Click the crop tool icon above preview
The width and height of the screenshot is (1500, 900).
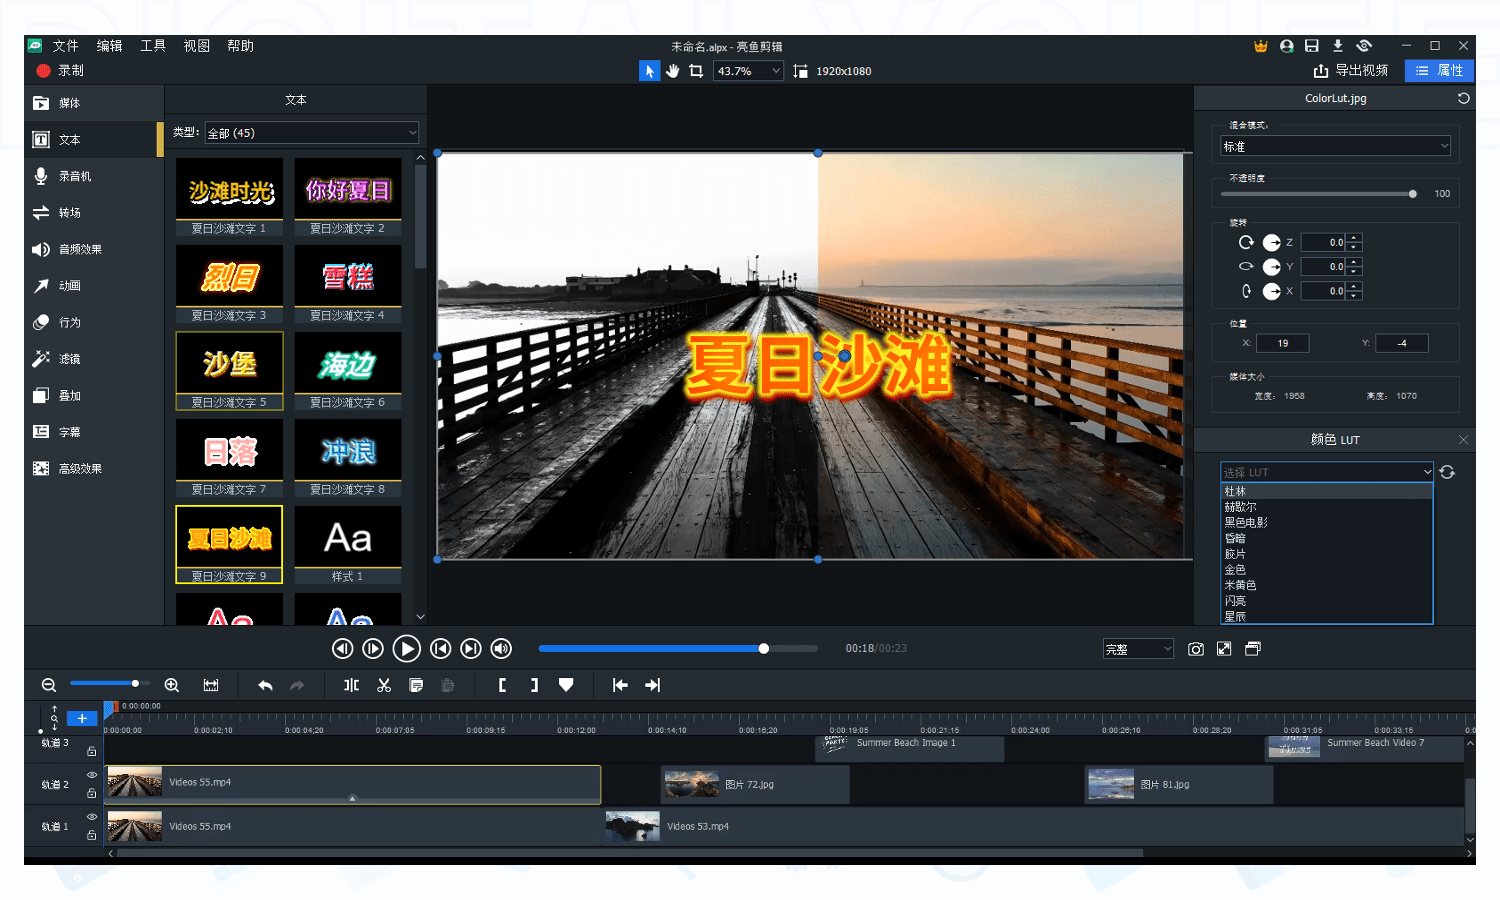point(696,71)
